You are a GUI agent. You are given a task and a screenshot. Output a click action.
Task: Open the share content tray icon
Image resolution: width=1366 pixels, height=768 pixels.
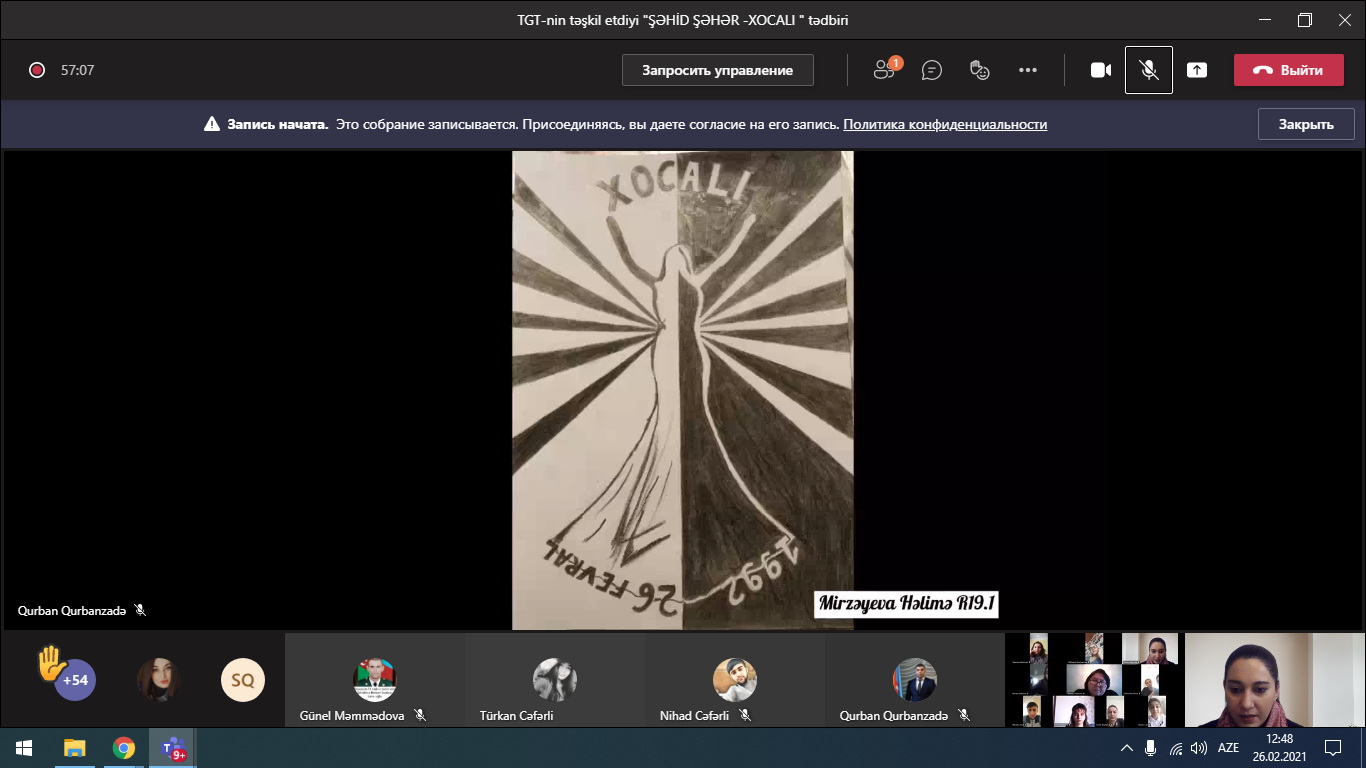point(1197,70)
